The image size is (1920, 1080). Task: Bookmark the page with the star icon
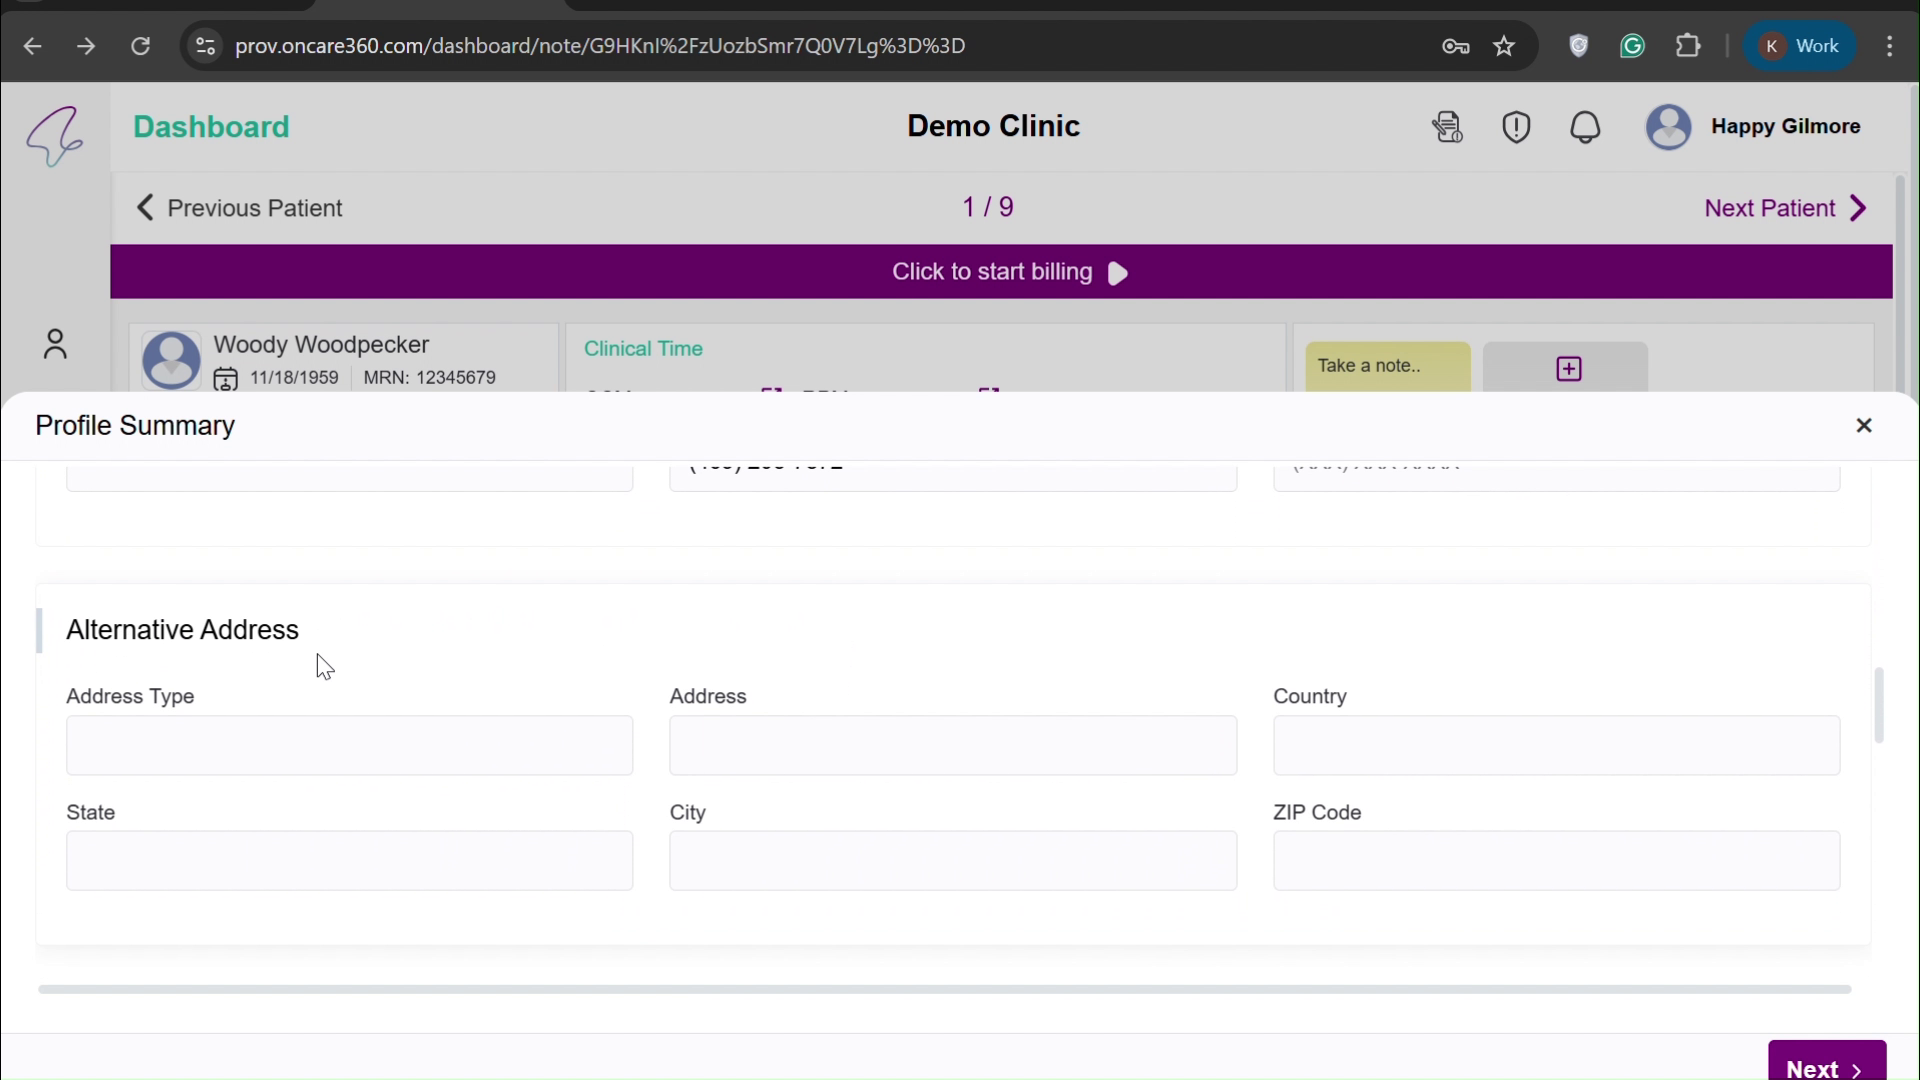[1505, 46]
